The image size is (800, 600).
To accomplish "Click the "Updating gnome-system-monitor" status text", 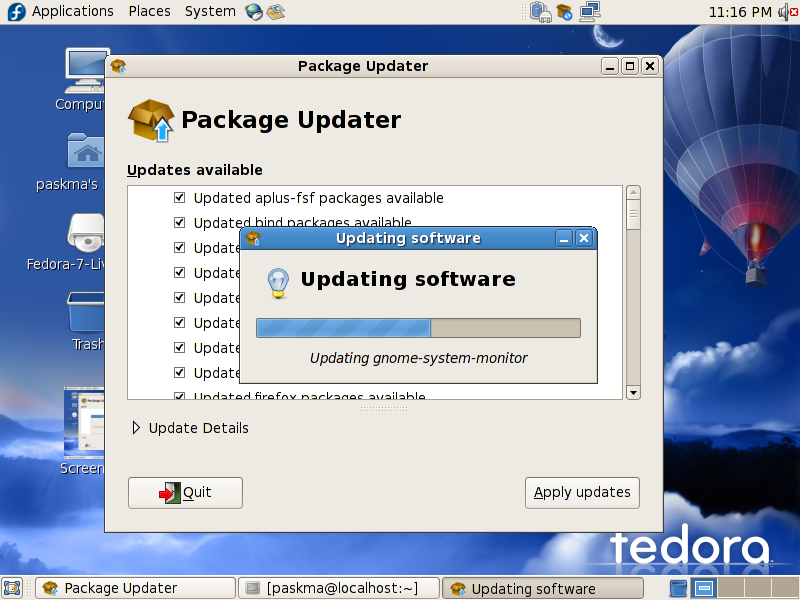I will pyautogui.click(x=418, y=358).
